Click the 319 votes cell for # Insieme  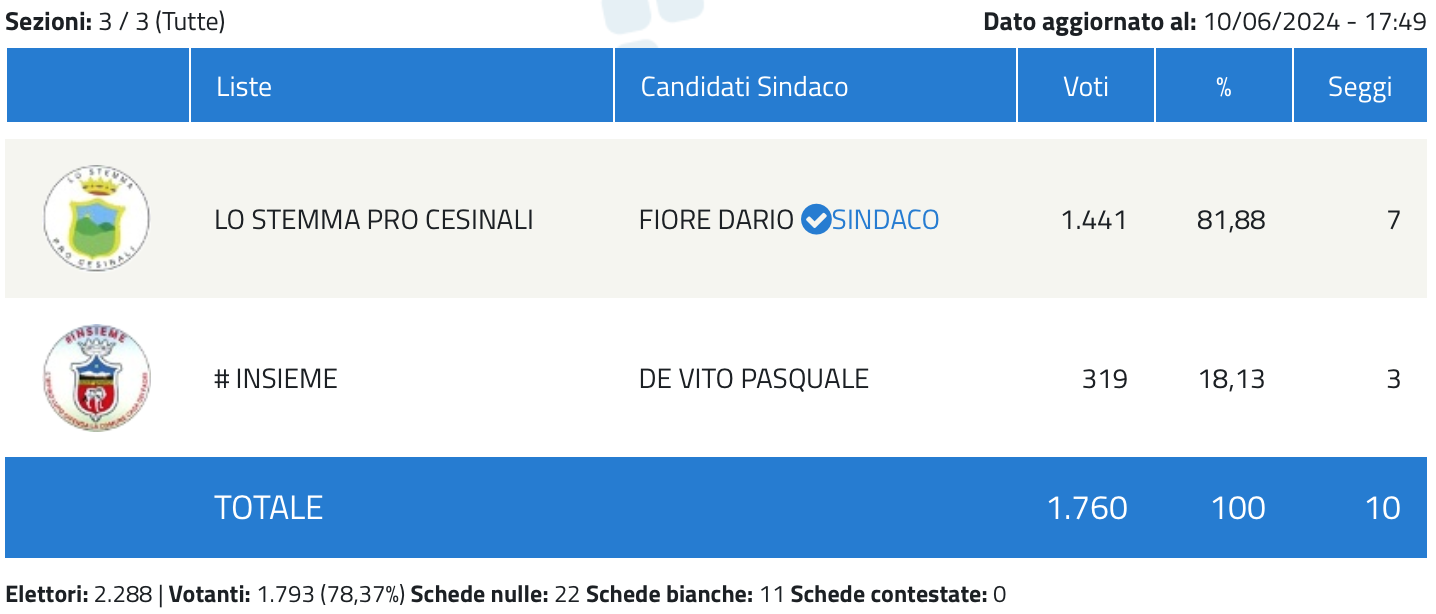coord(1105,379)
